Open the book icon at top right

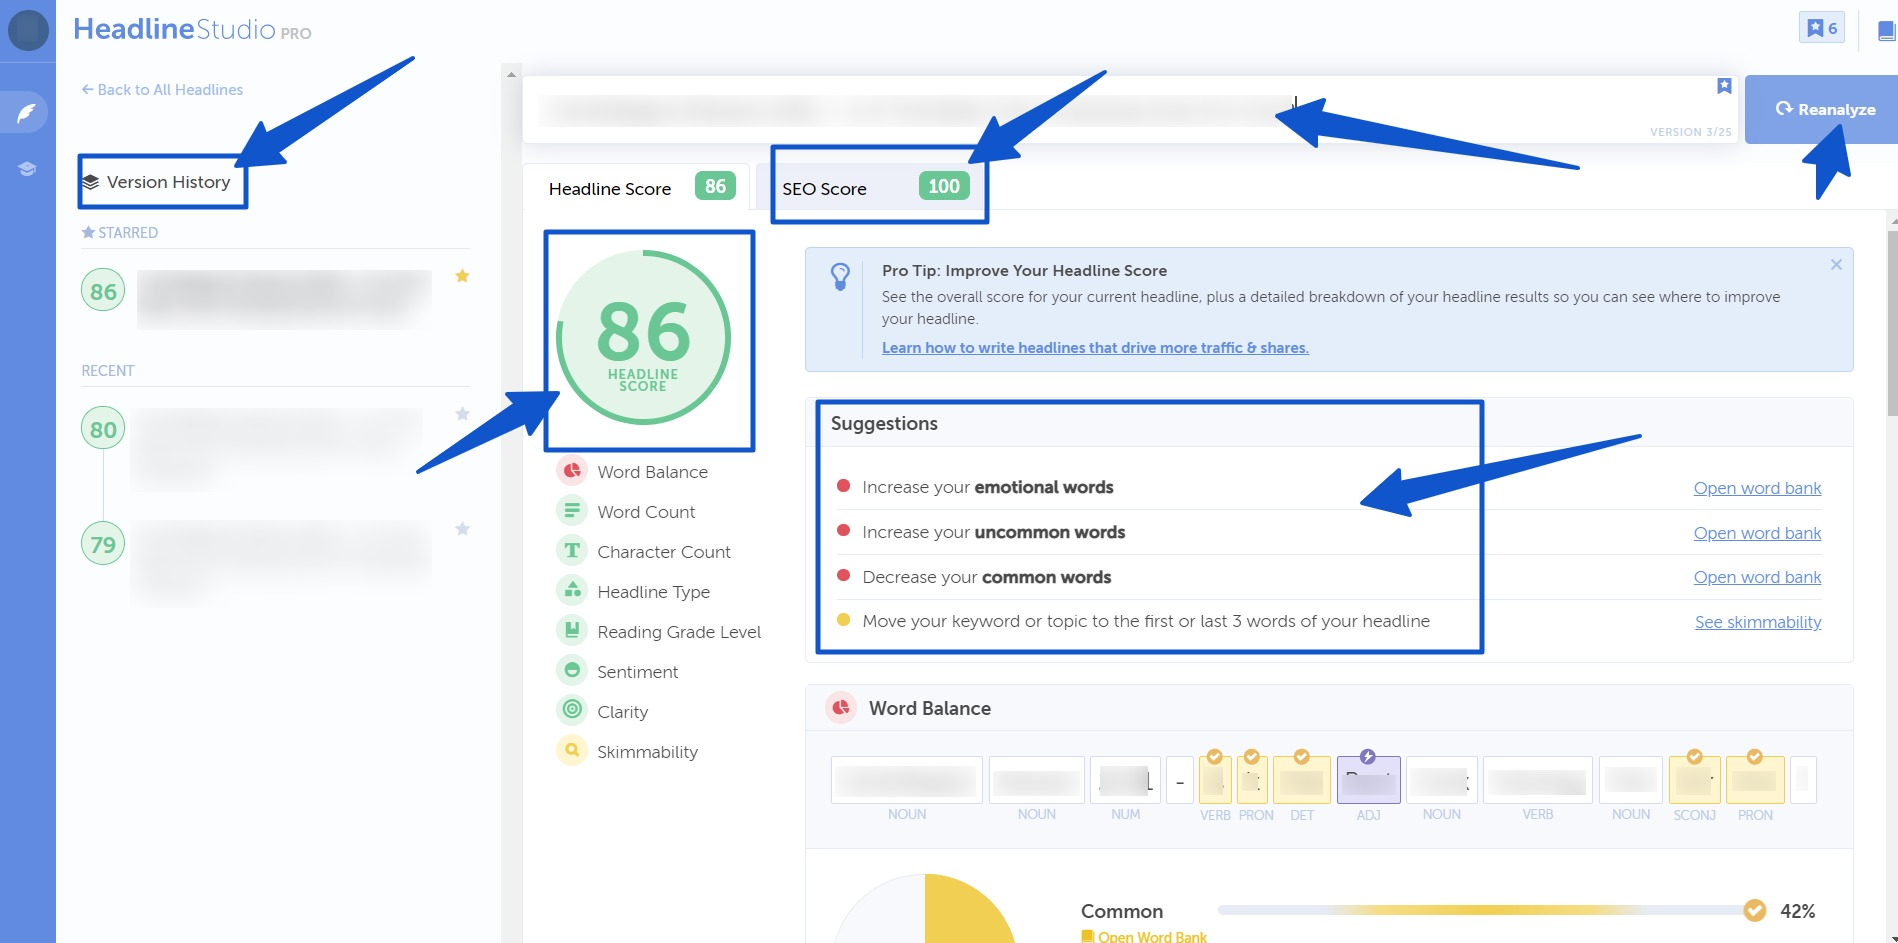click(x=1886, y=31)
